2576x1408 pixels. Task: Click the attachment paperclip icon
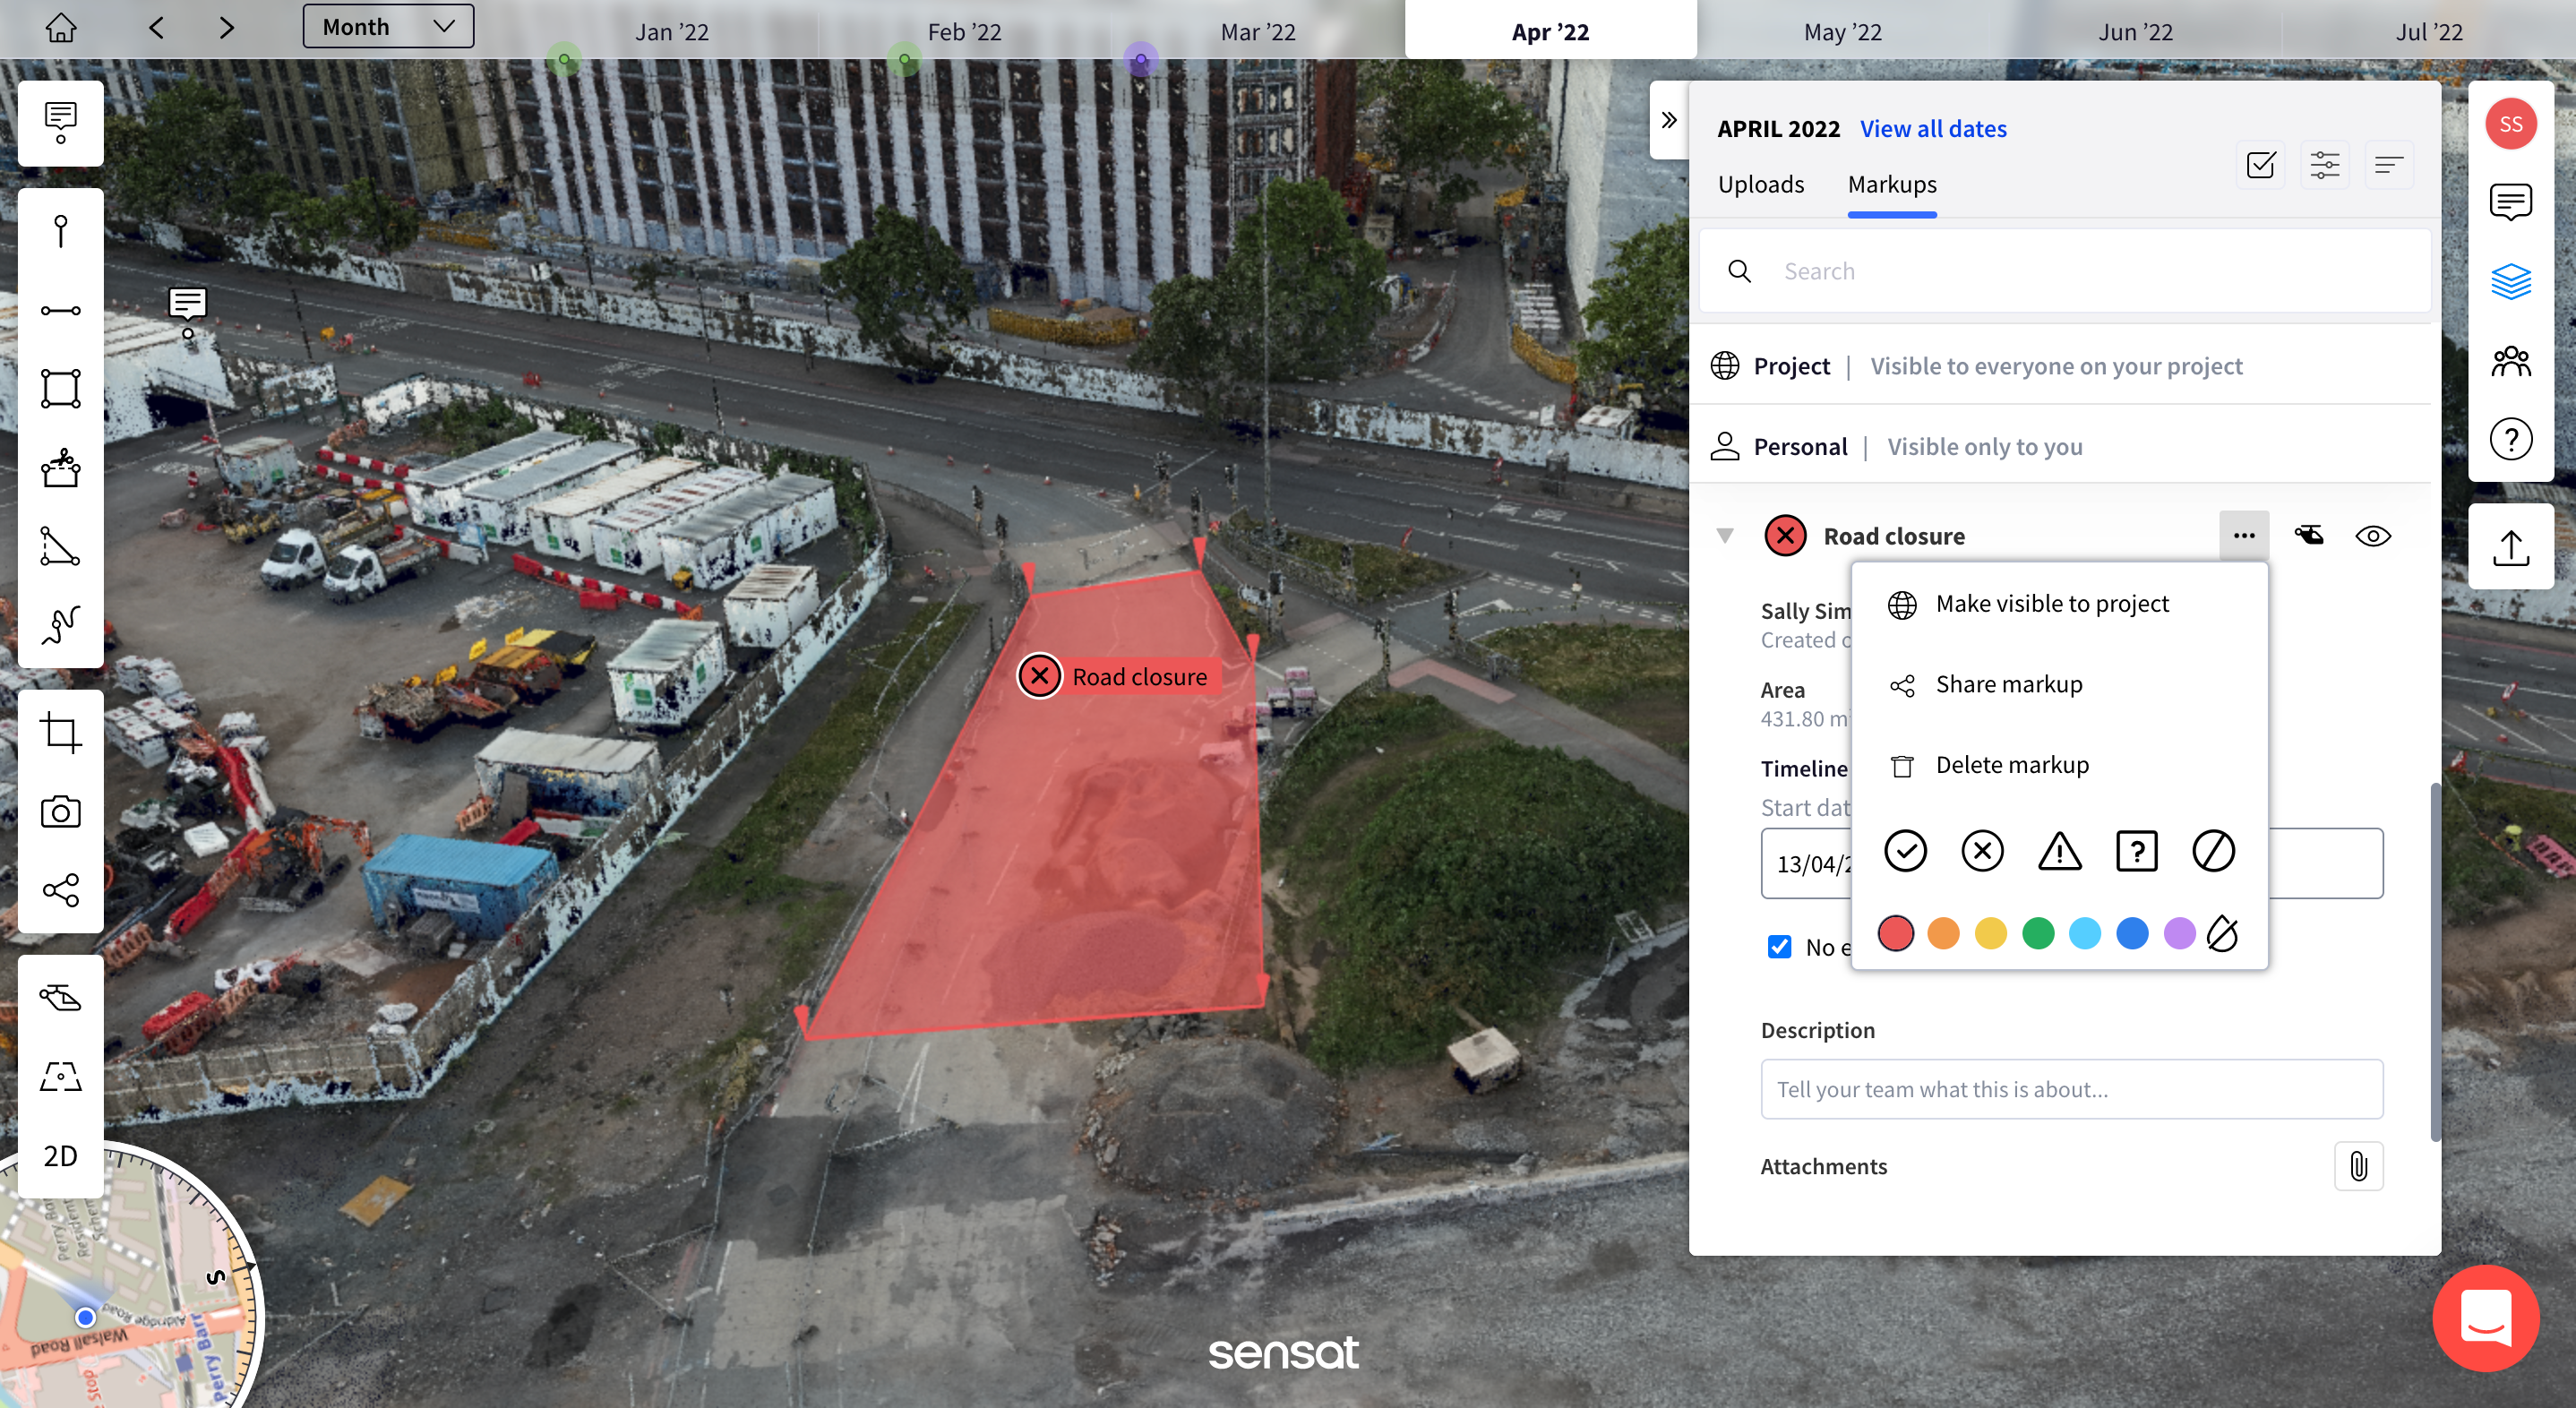pyautogui.click(x=2358, y=1166)
